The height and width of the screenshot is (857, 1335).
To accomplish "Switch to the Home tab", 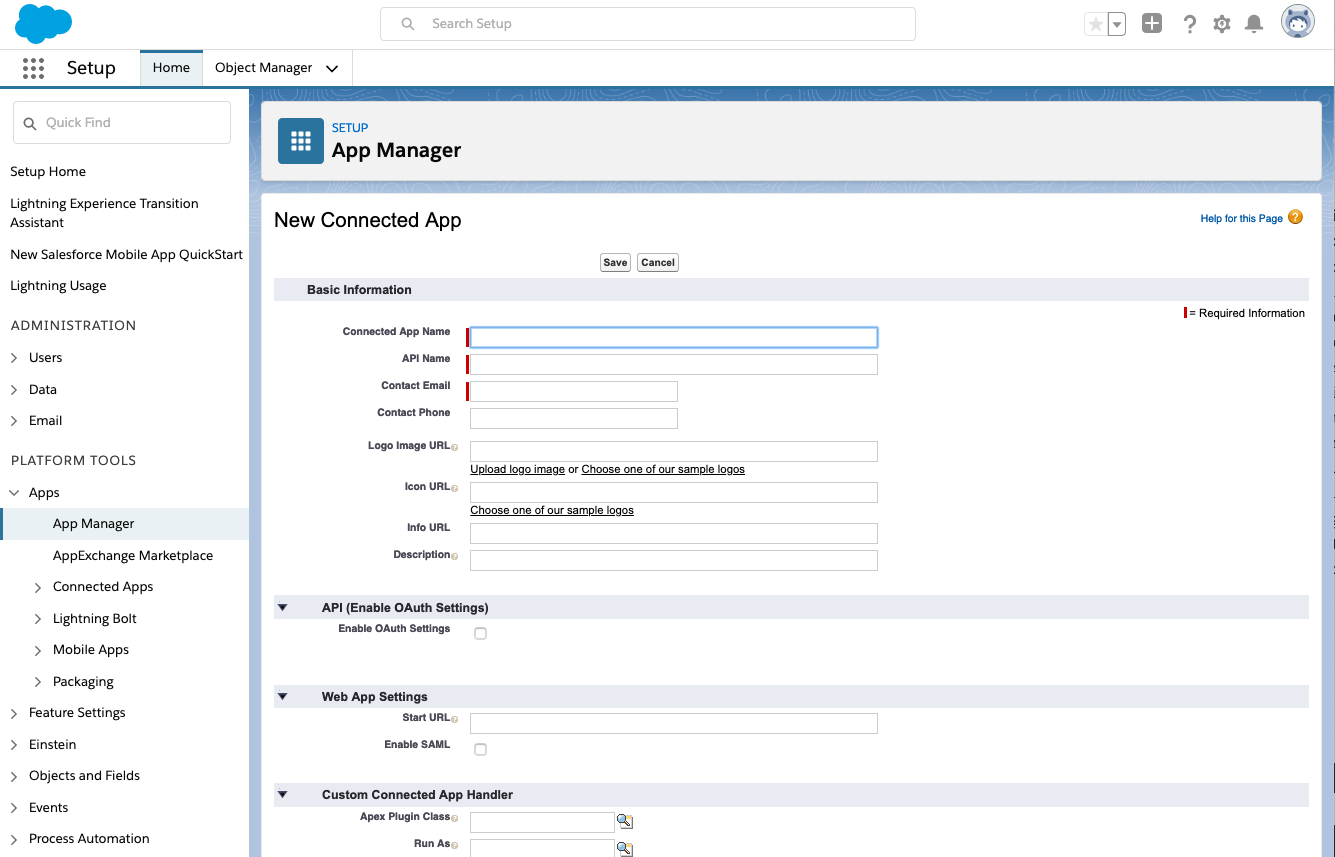I will tap(171, 68).
